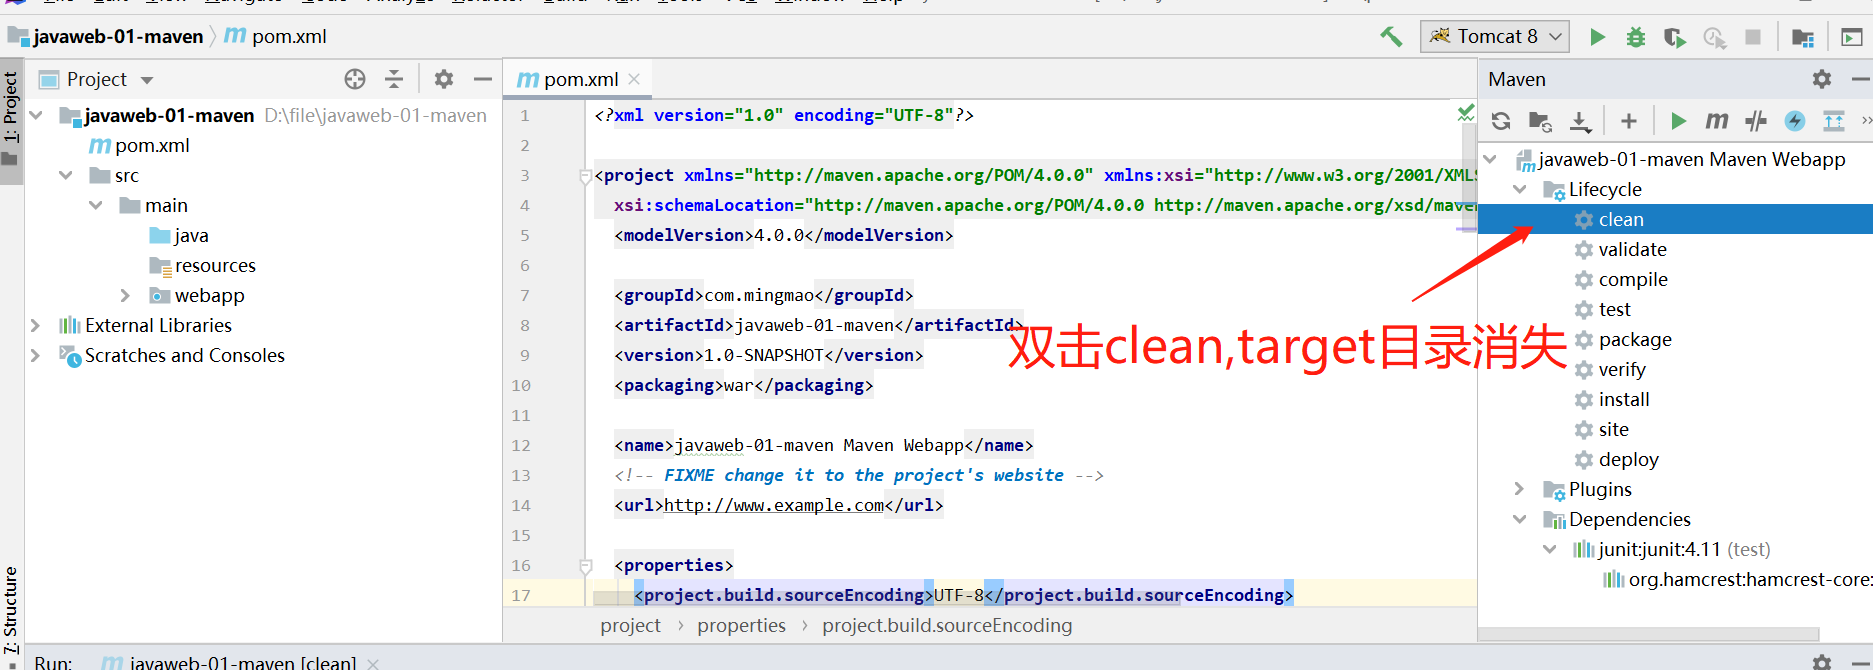Collapse junit:junit:4.11 dependency node
The image size is (1873, 670).
(x=1550, y=549)
